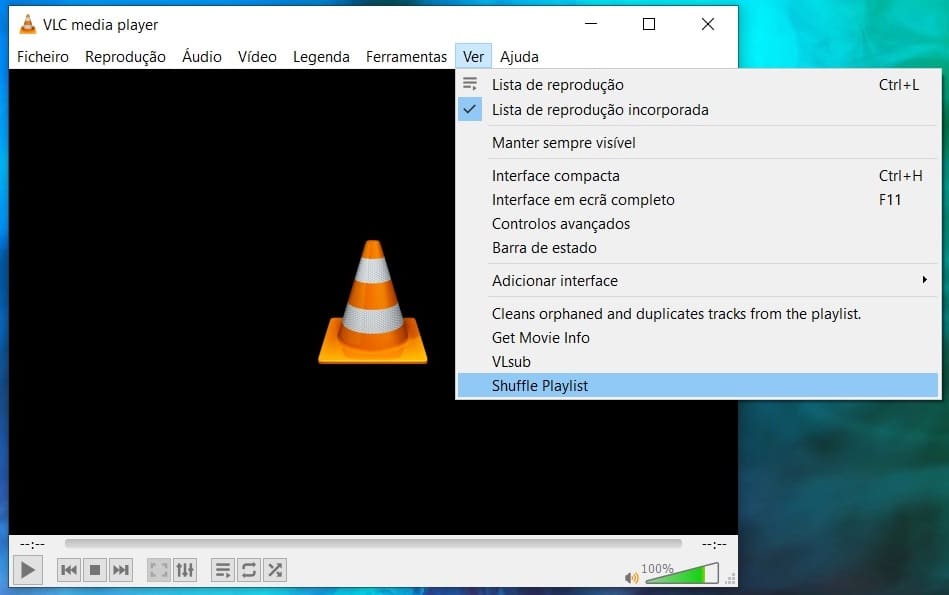949x595 pixels.
Task: Open the VLsub extension
Action: (x=698, y=362)
